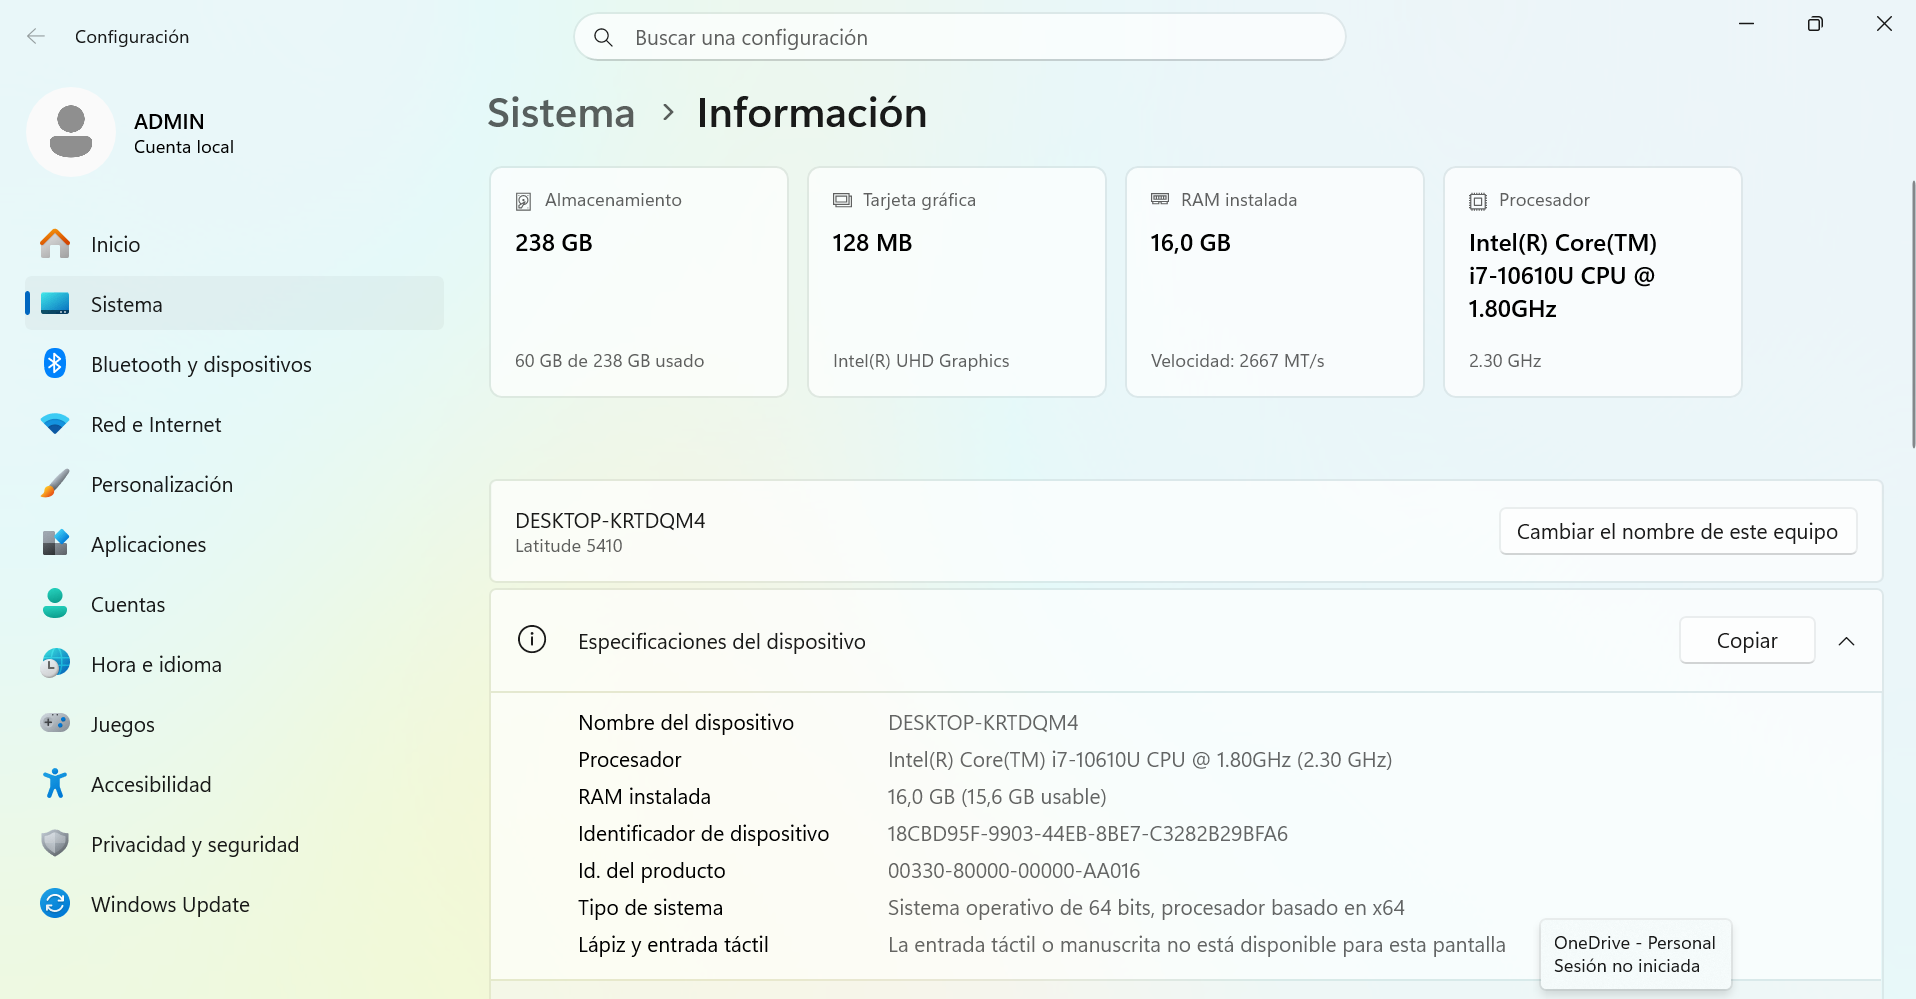Open Accesibilidad settings
This screenshot has height=999, width=1916.
pos(151,784)
